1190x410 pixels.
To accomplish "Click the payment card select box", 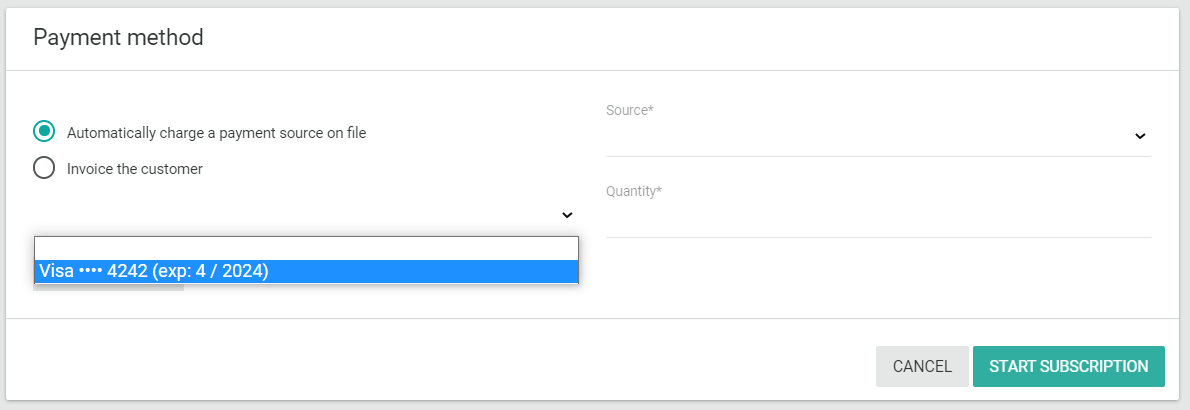I will pos(300,215).
